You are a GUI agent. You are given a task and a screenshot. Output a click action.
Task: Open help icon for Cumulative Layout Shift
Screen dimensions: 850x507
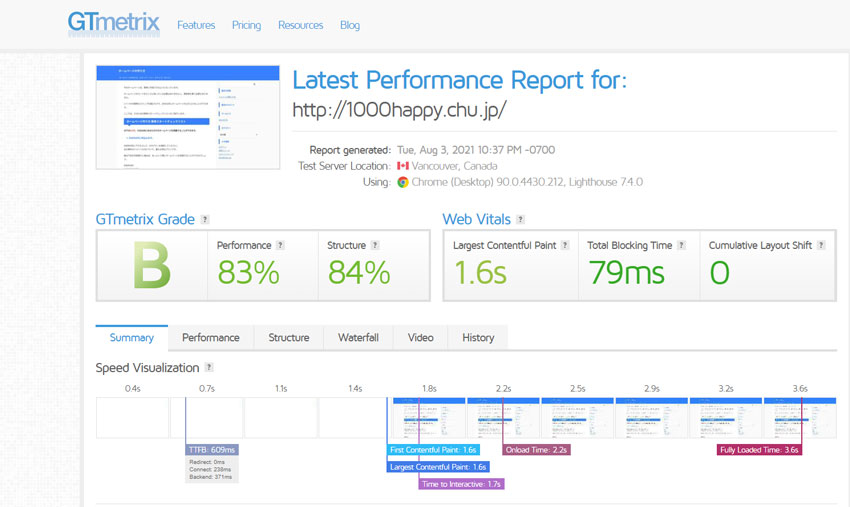tap(821, 245)
